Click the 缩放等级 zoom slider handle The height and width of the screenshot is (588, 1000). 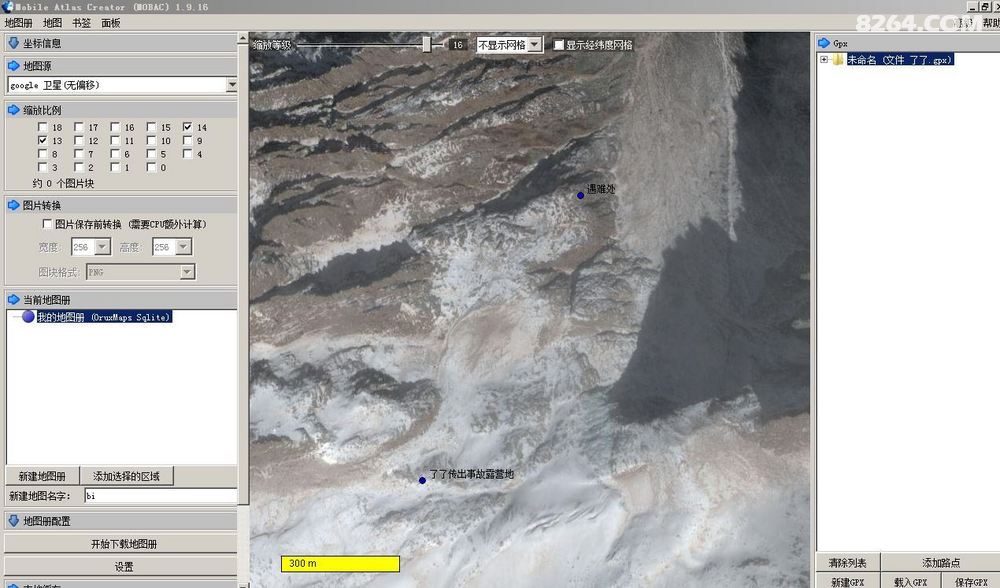tap(427, 44)
